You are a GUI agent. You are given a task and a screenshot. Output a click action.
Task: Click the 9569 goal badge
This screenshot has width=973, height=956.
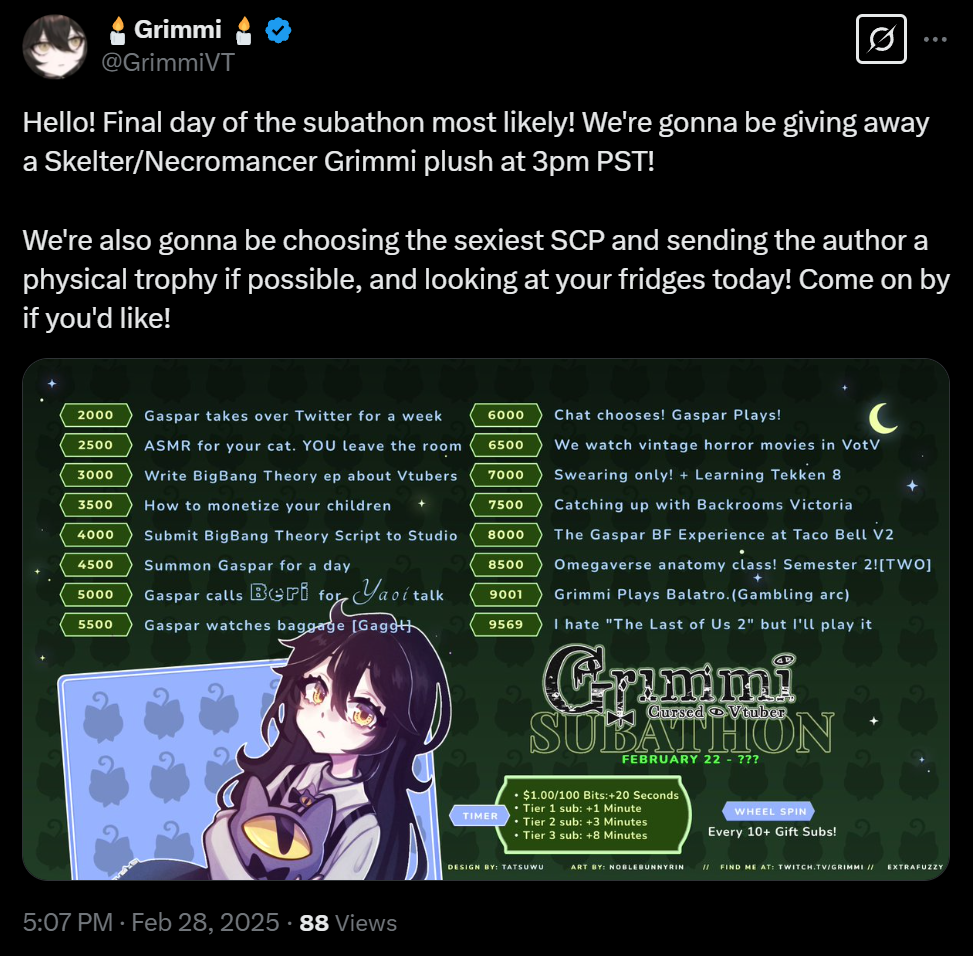click(x=506, y=624)
